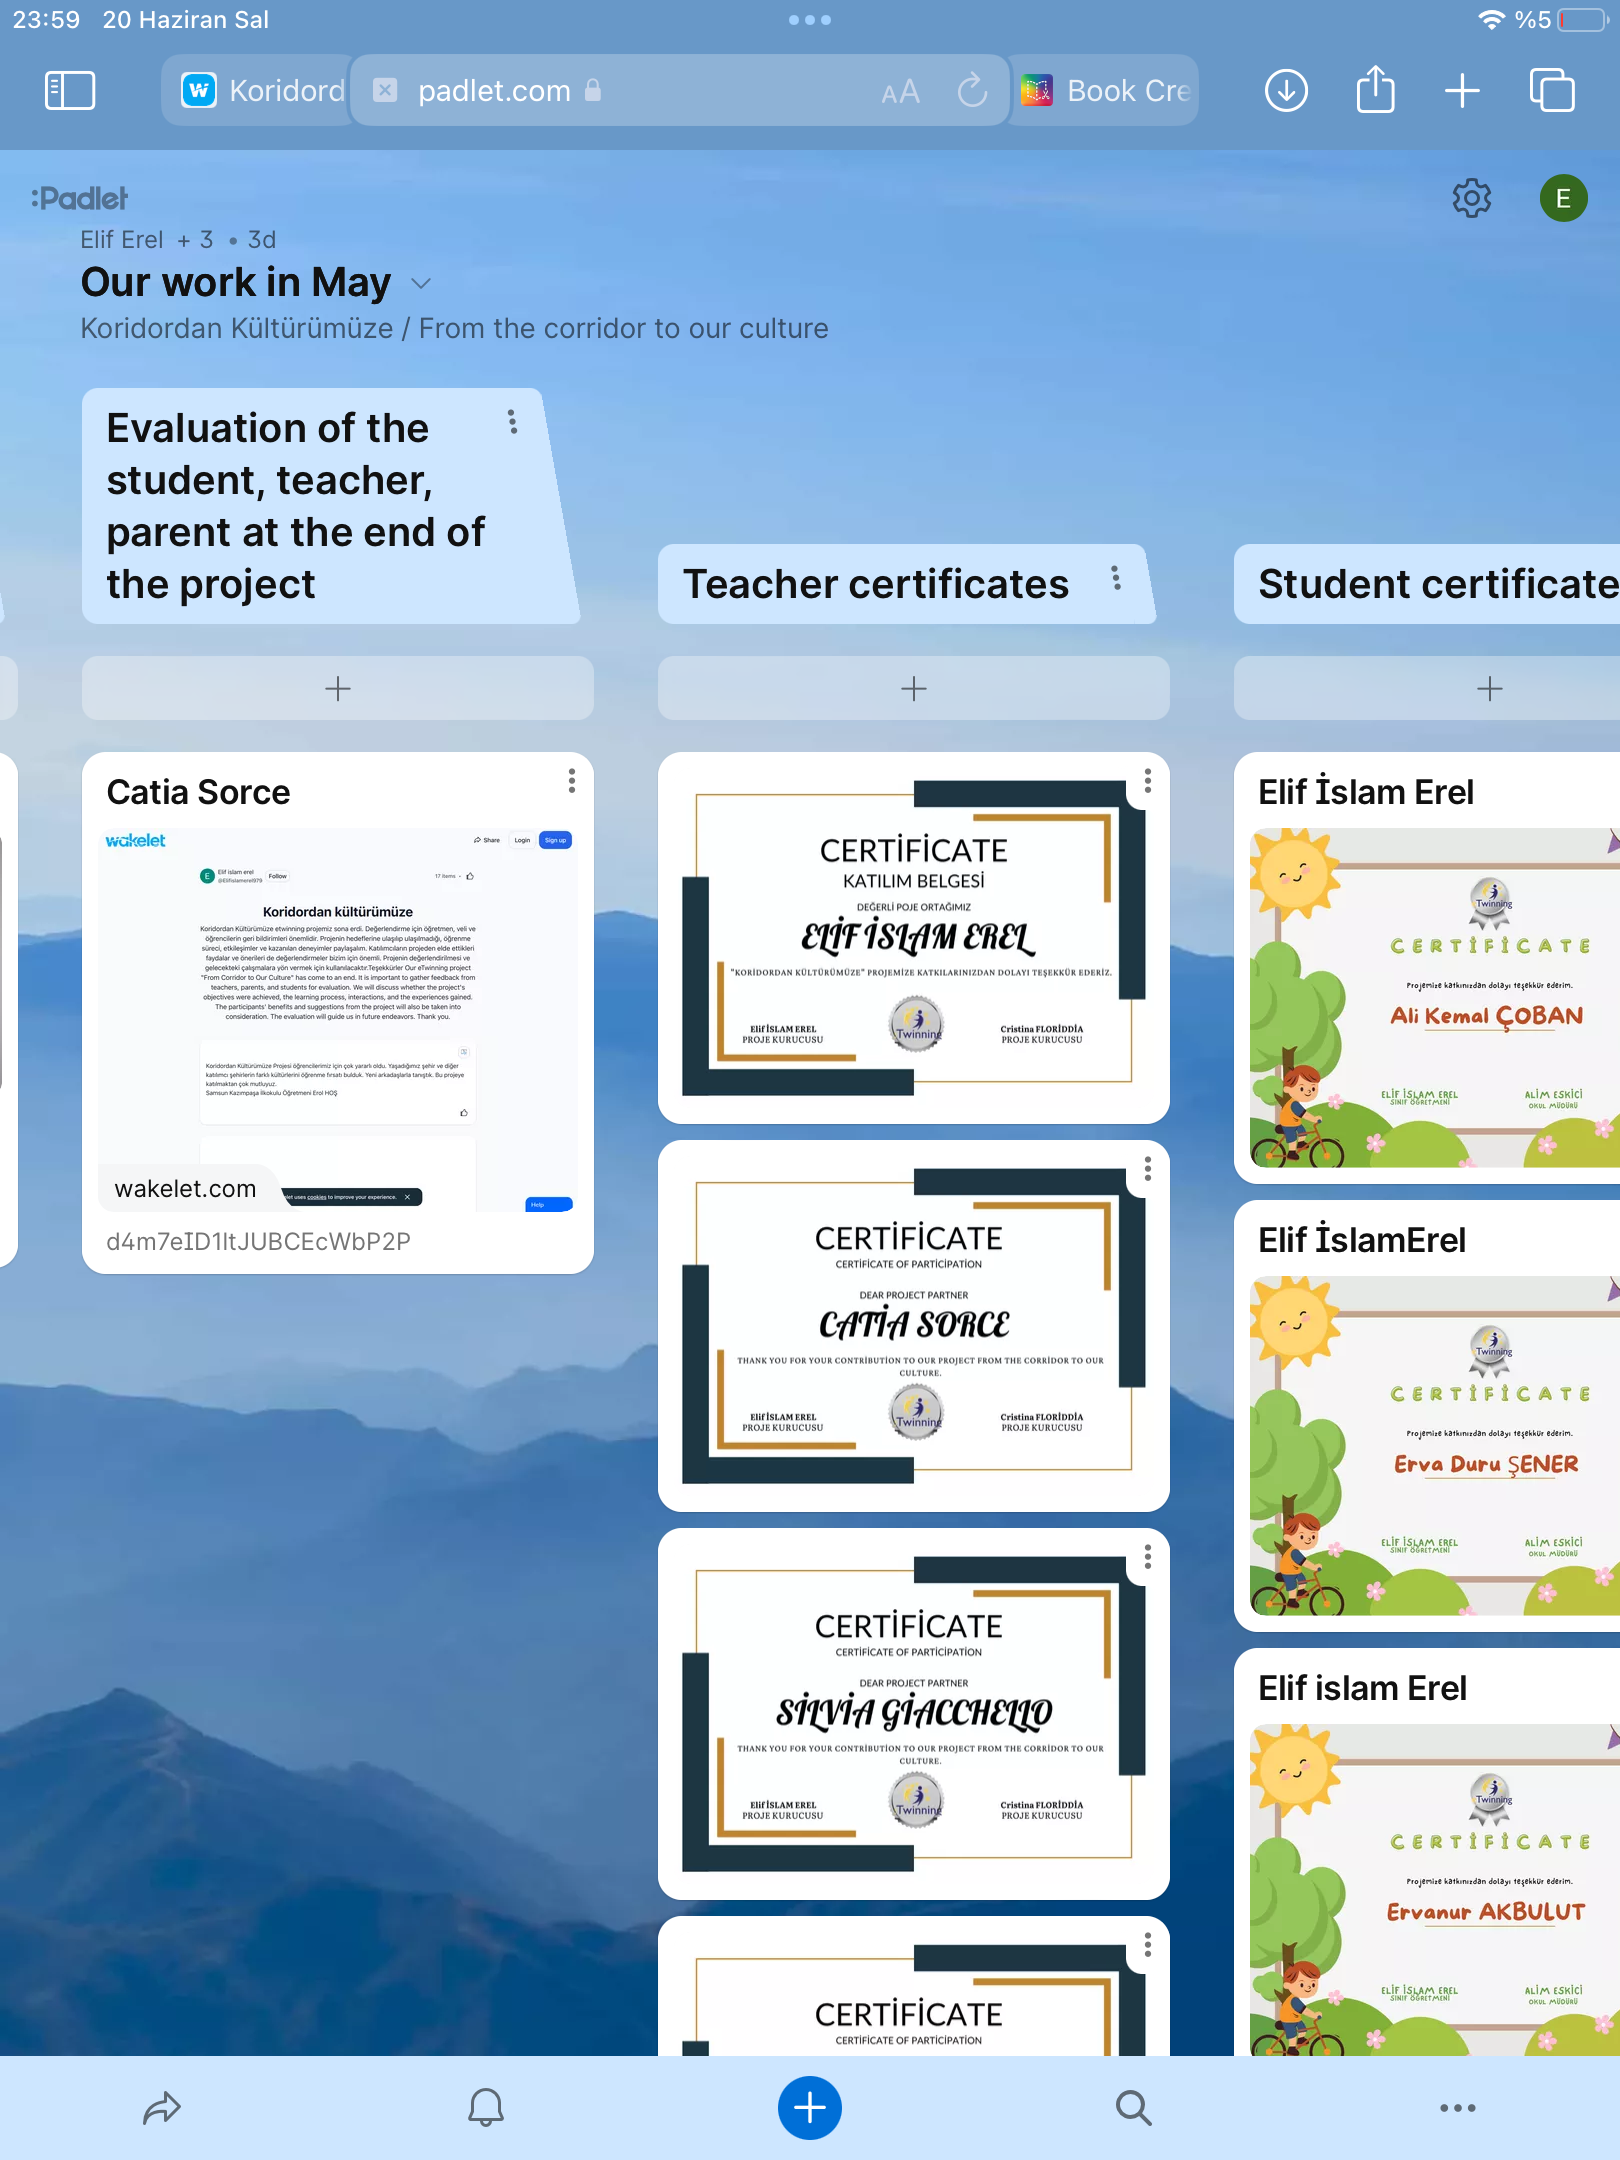Switch to the Koridordan Wakelet tab
Viewport: 1620px width, 2160px height.
(x=262, y=91)
